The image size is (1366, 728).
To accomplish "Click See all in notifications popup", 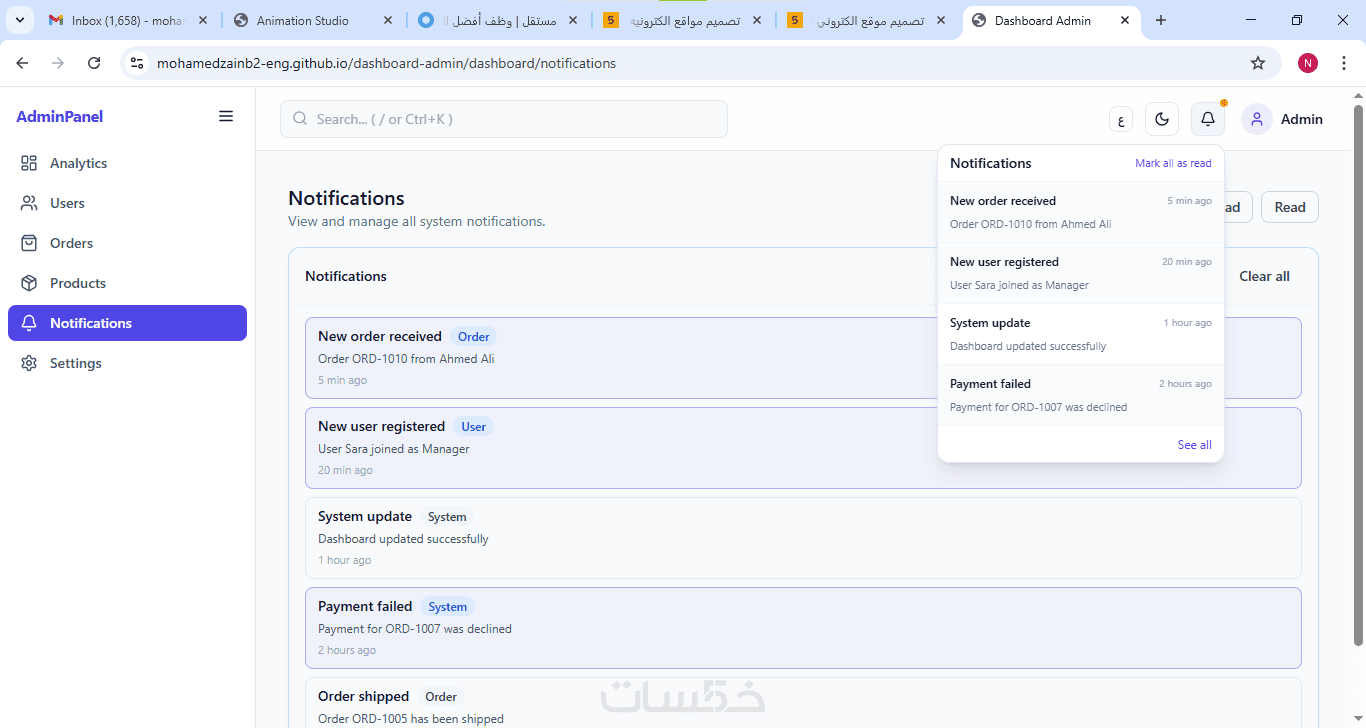I will tap(1194, 445).
